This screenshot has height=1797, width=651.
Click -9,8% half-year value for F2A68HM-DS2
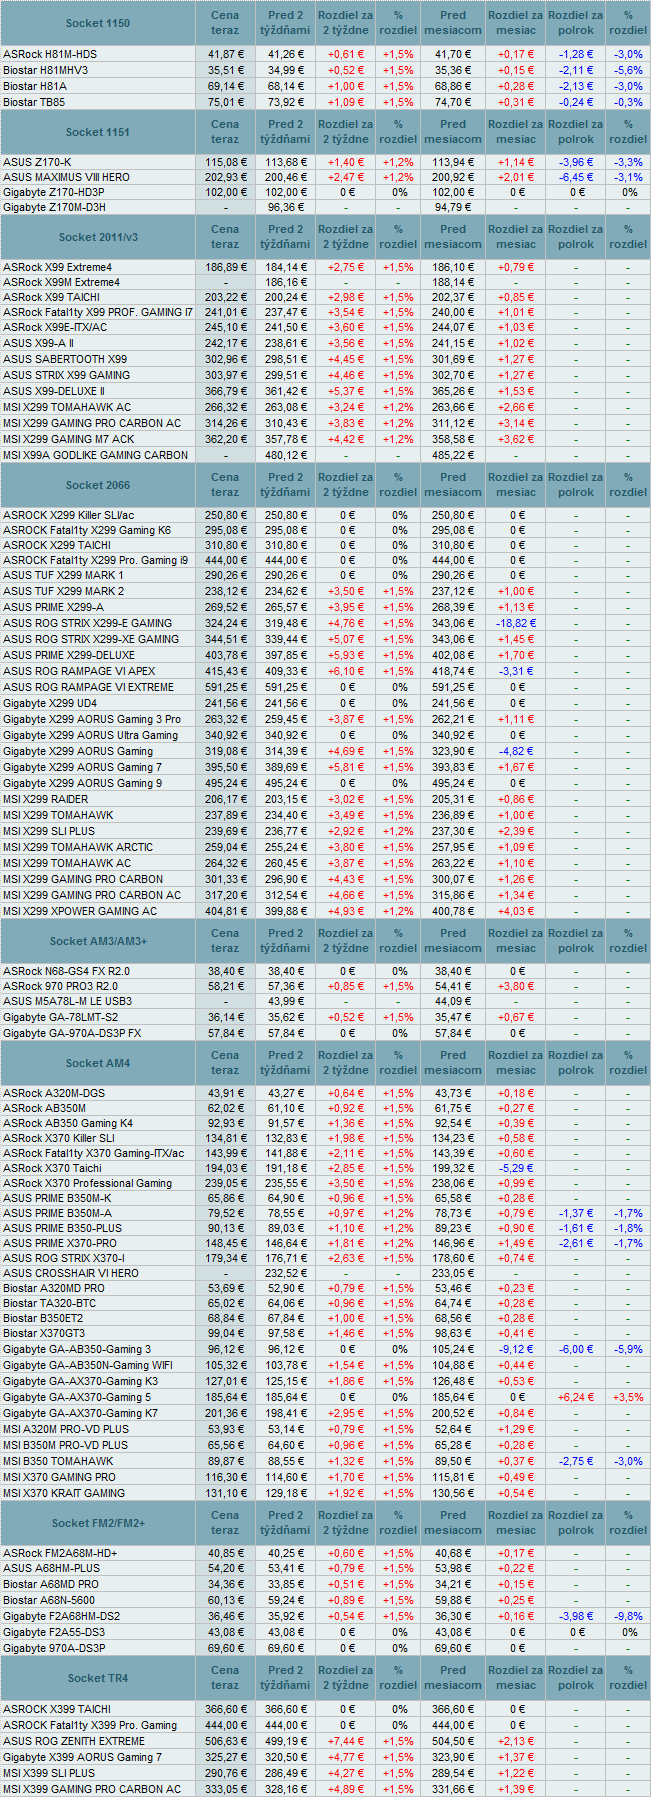click(628, 1616)
